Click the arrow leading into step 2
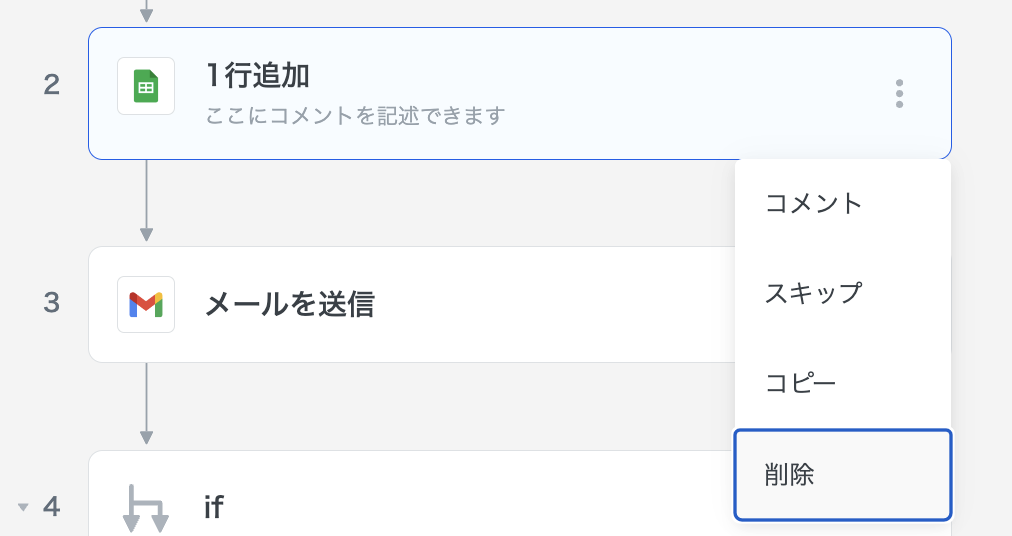 [x=146, y=12]
